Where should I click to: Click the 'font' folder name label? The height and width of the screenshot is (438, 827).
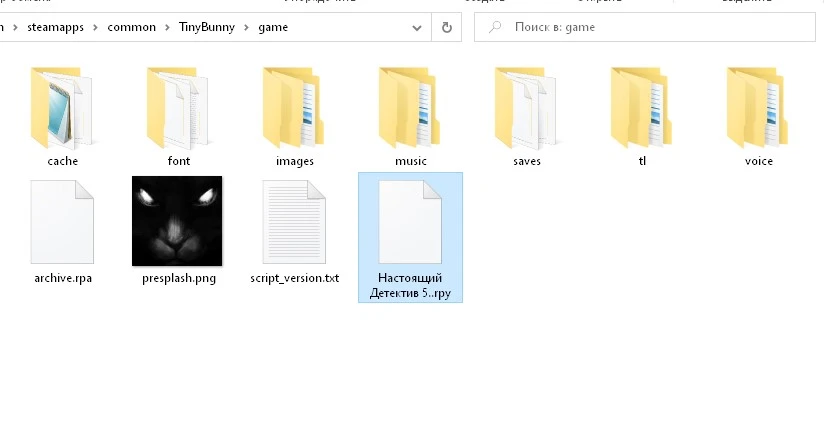(x=179, y=161)
